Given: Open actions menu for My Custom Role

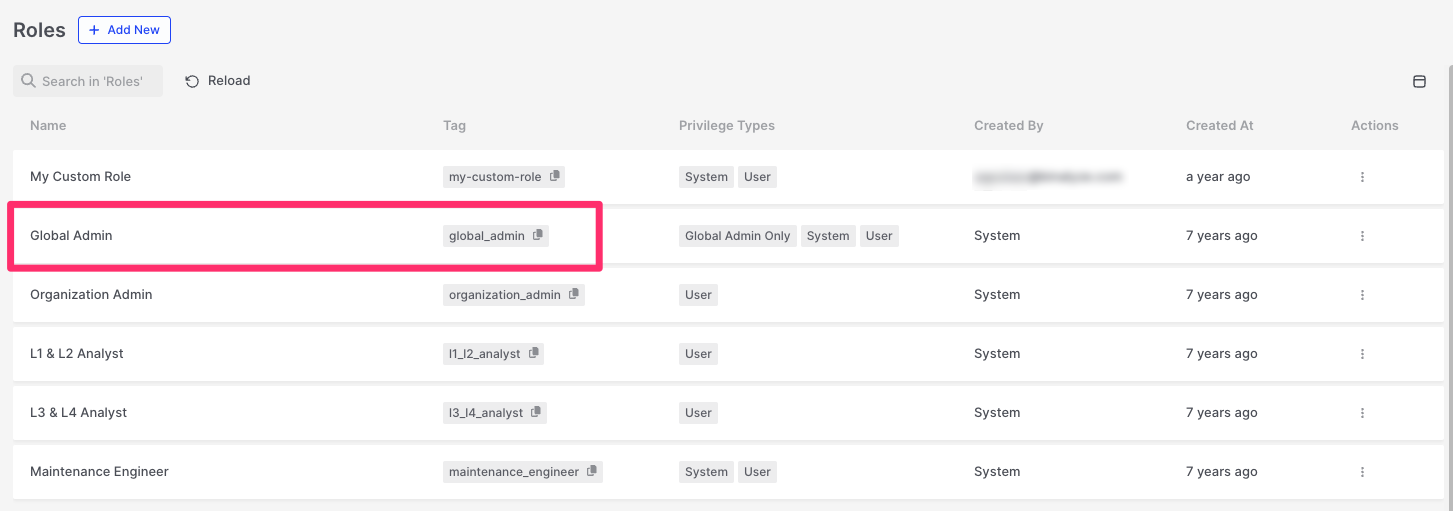Looking at the screenshot, I should [1362, 177].
